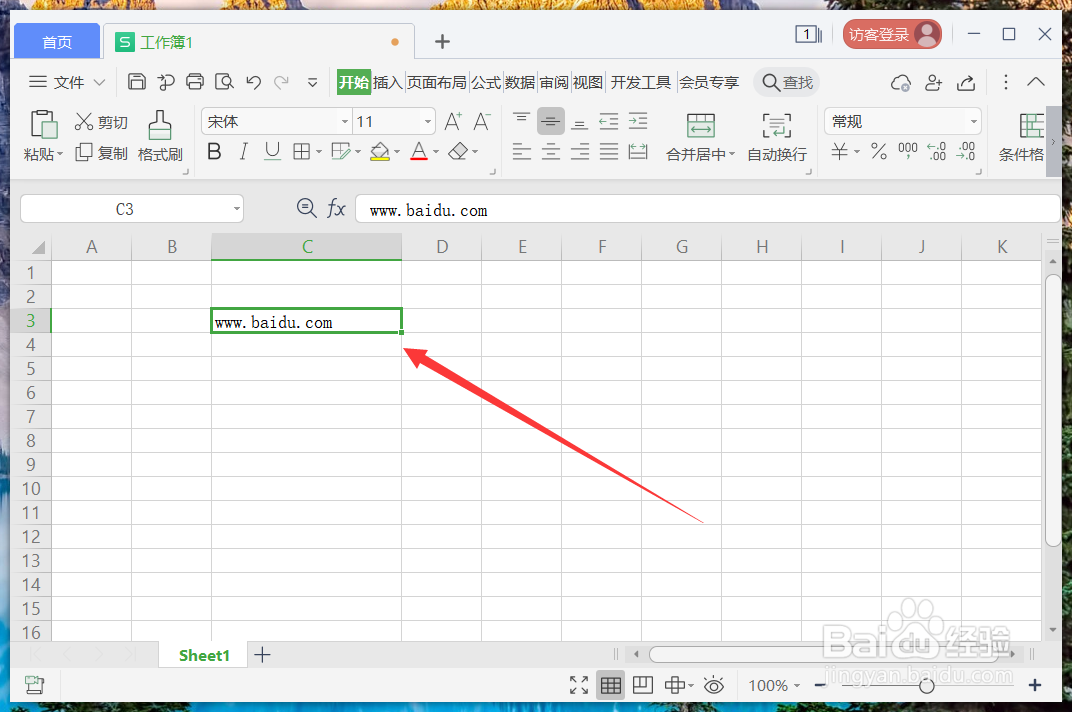Apply thousands separator 000 icon
Image resolution: width=1072 pixels, height=712 pixels.
click(908, 150)
